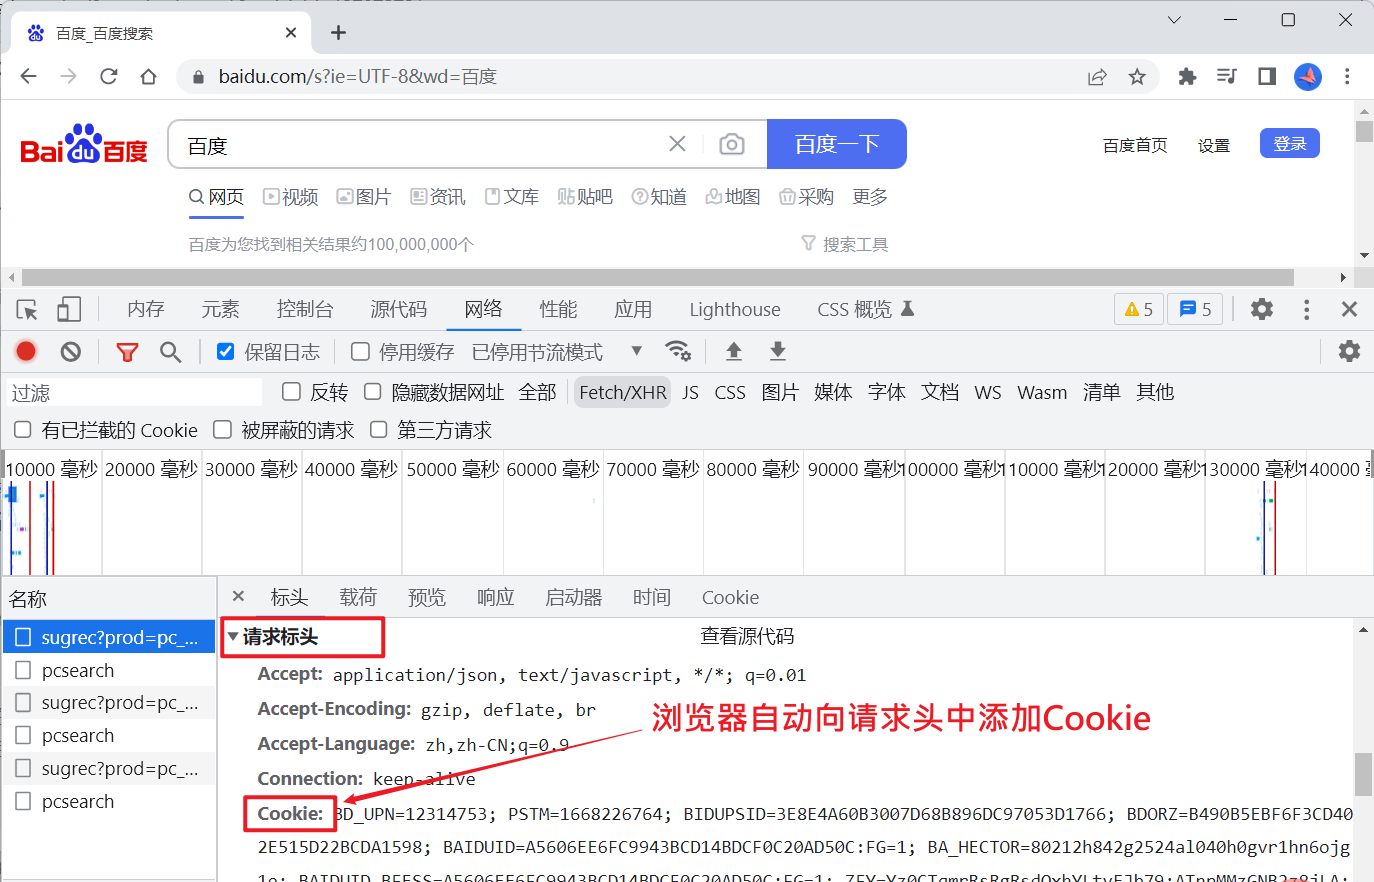This screenshot has width=1374, height=882.
Task: Open the network conditions wifi icon
Action: [x=678, y=351]
